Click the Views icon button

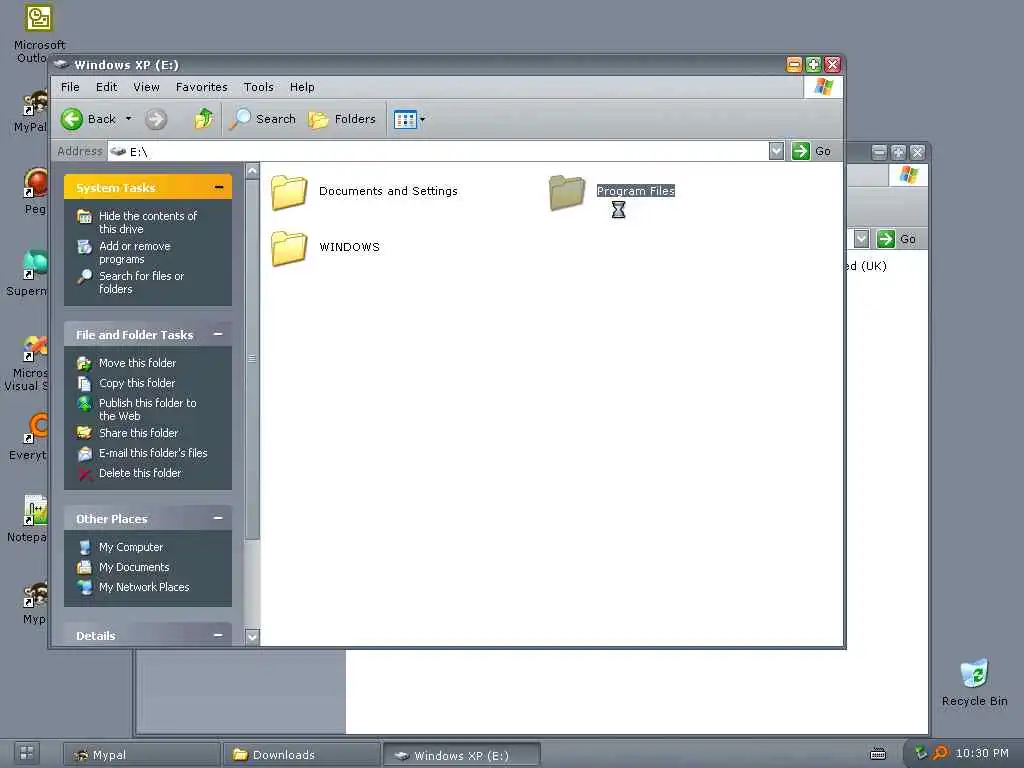pyautogui.click(x=405, y=119)
